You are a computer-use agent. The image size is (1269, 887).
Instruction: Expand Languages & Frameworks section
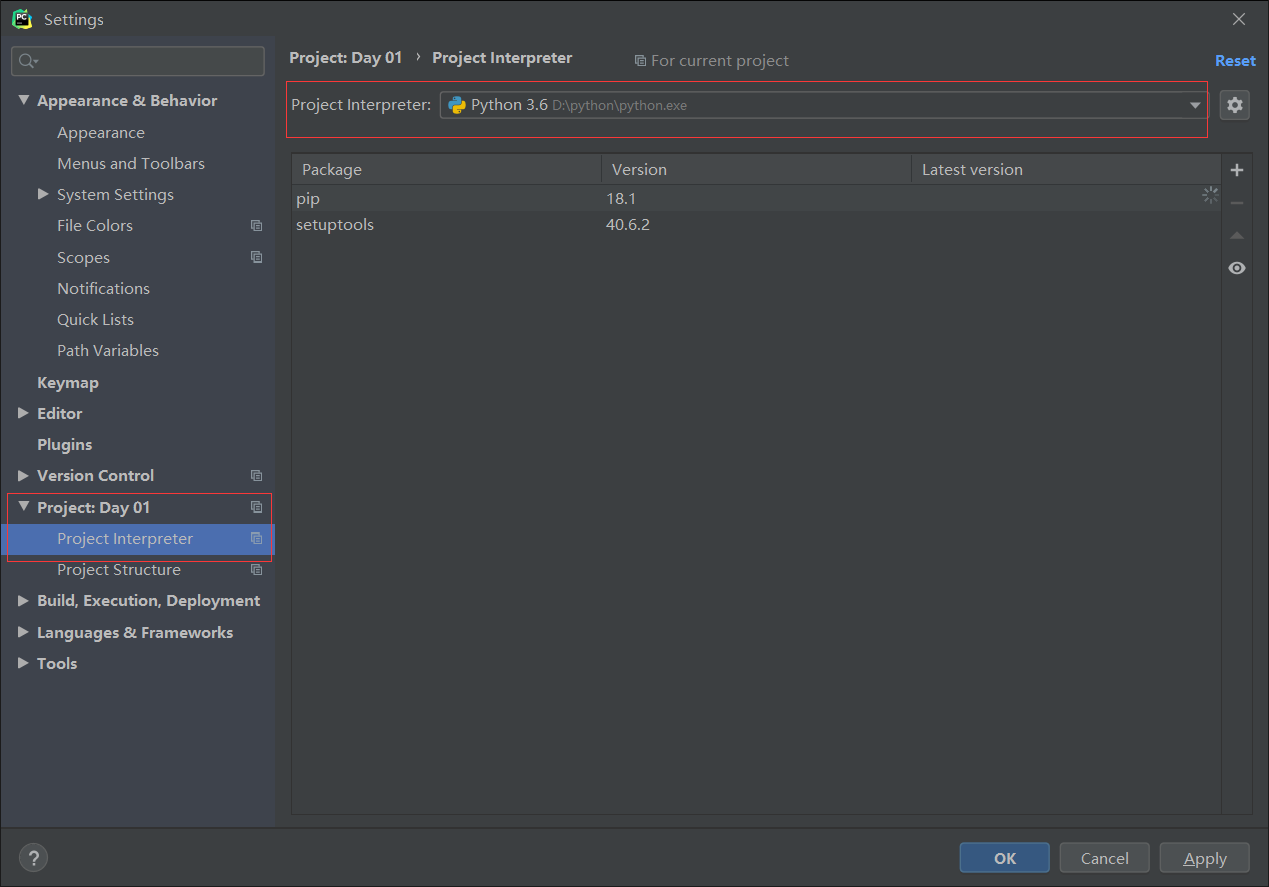[x=24, y=632]
